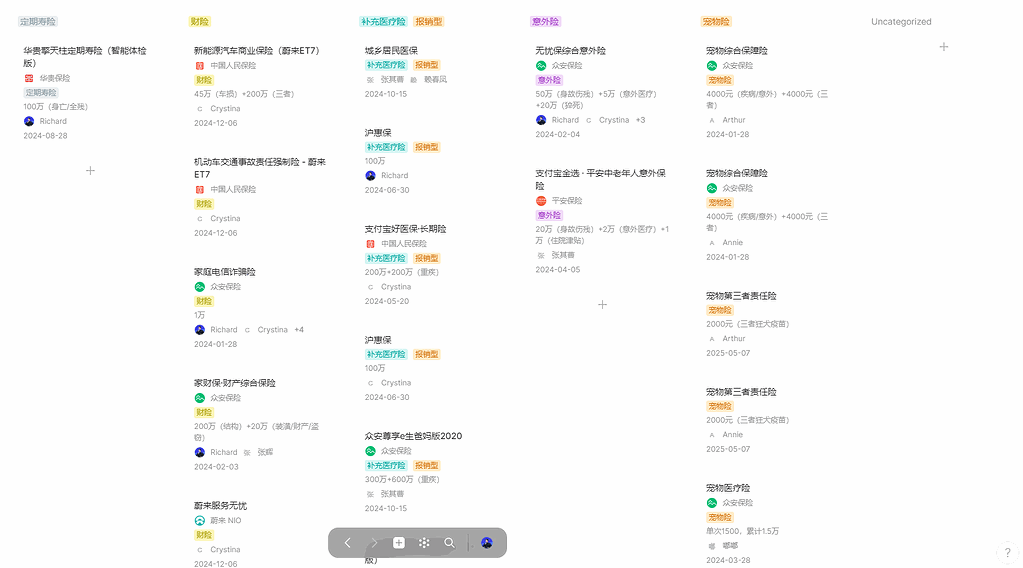Click the Uncategorized column header
This screenshot has height=568, width=1023.
point(901,22)
